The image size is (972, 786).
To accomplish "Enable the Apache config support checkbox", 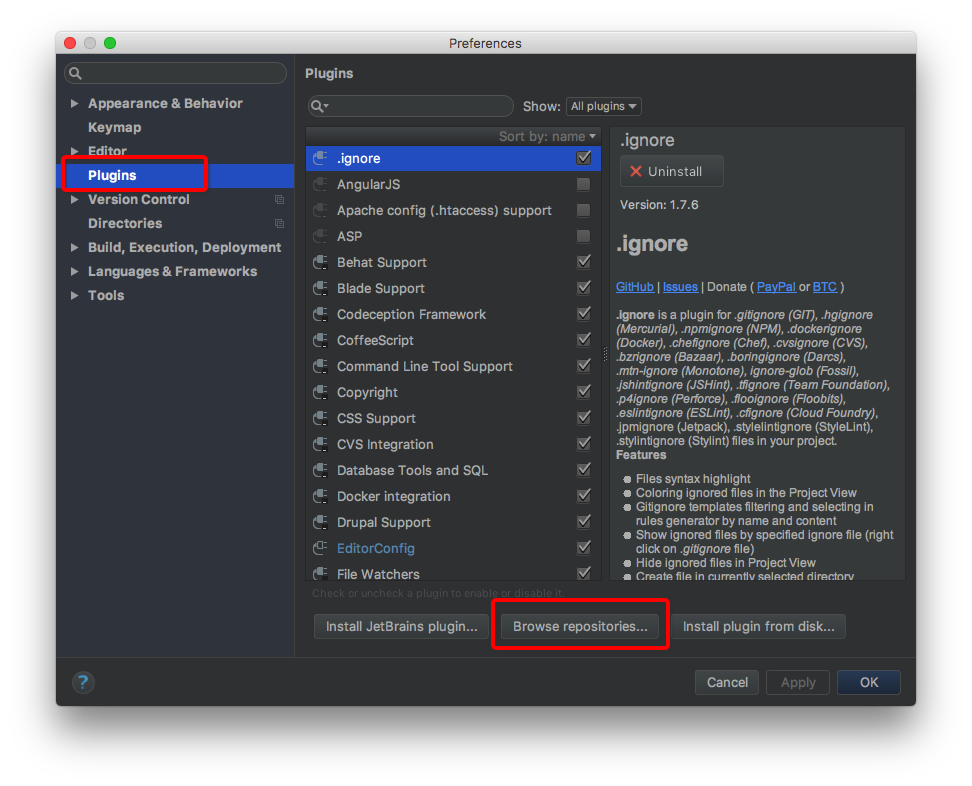I will 583,210.
